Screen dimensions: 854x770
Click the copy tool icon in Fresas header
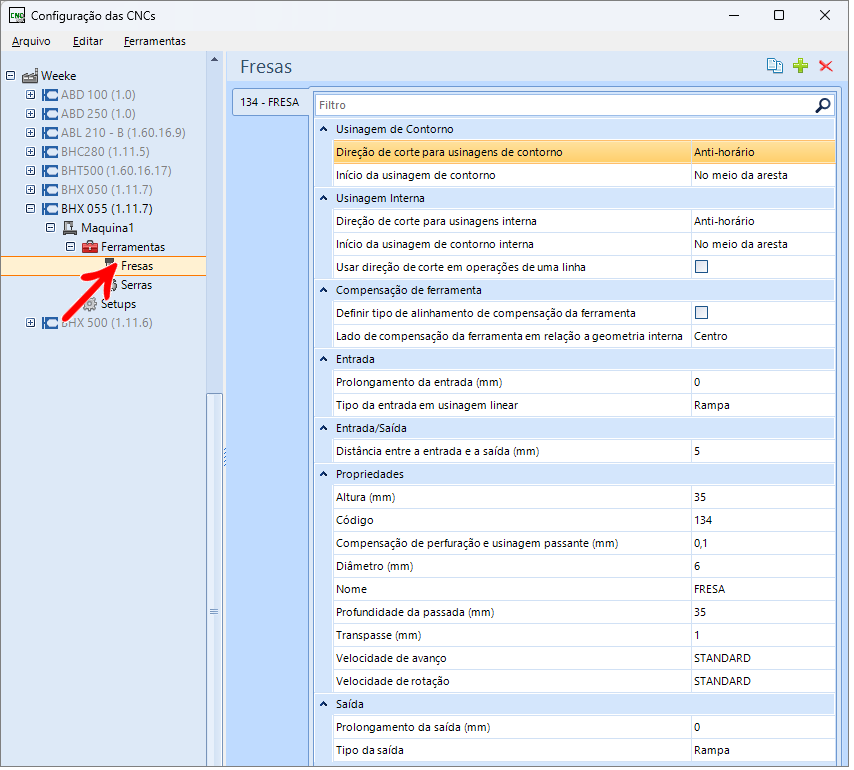pyautogui.click(x=774, y=66)
